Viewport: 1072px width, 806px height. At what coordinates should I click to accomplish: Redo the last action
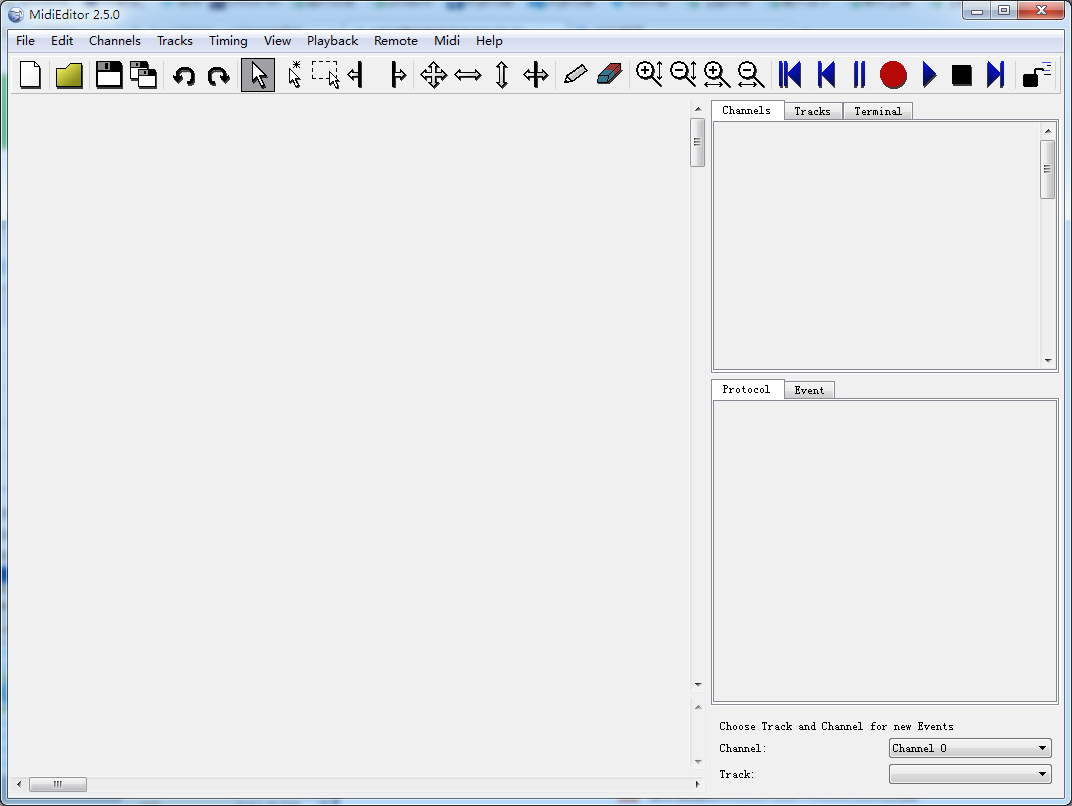218,75
